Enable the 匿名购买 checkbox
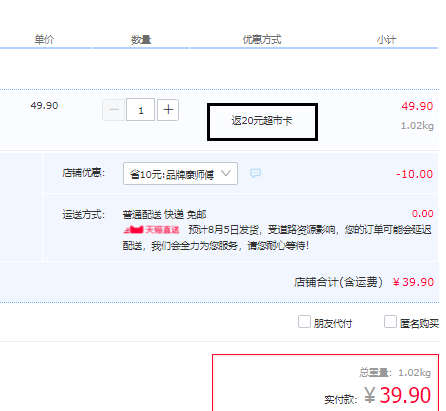 click(390, 322)
